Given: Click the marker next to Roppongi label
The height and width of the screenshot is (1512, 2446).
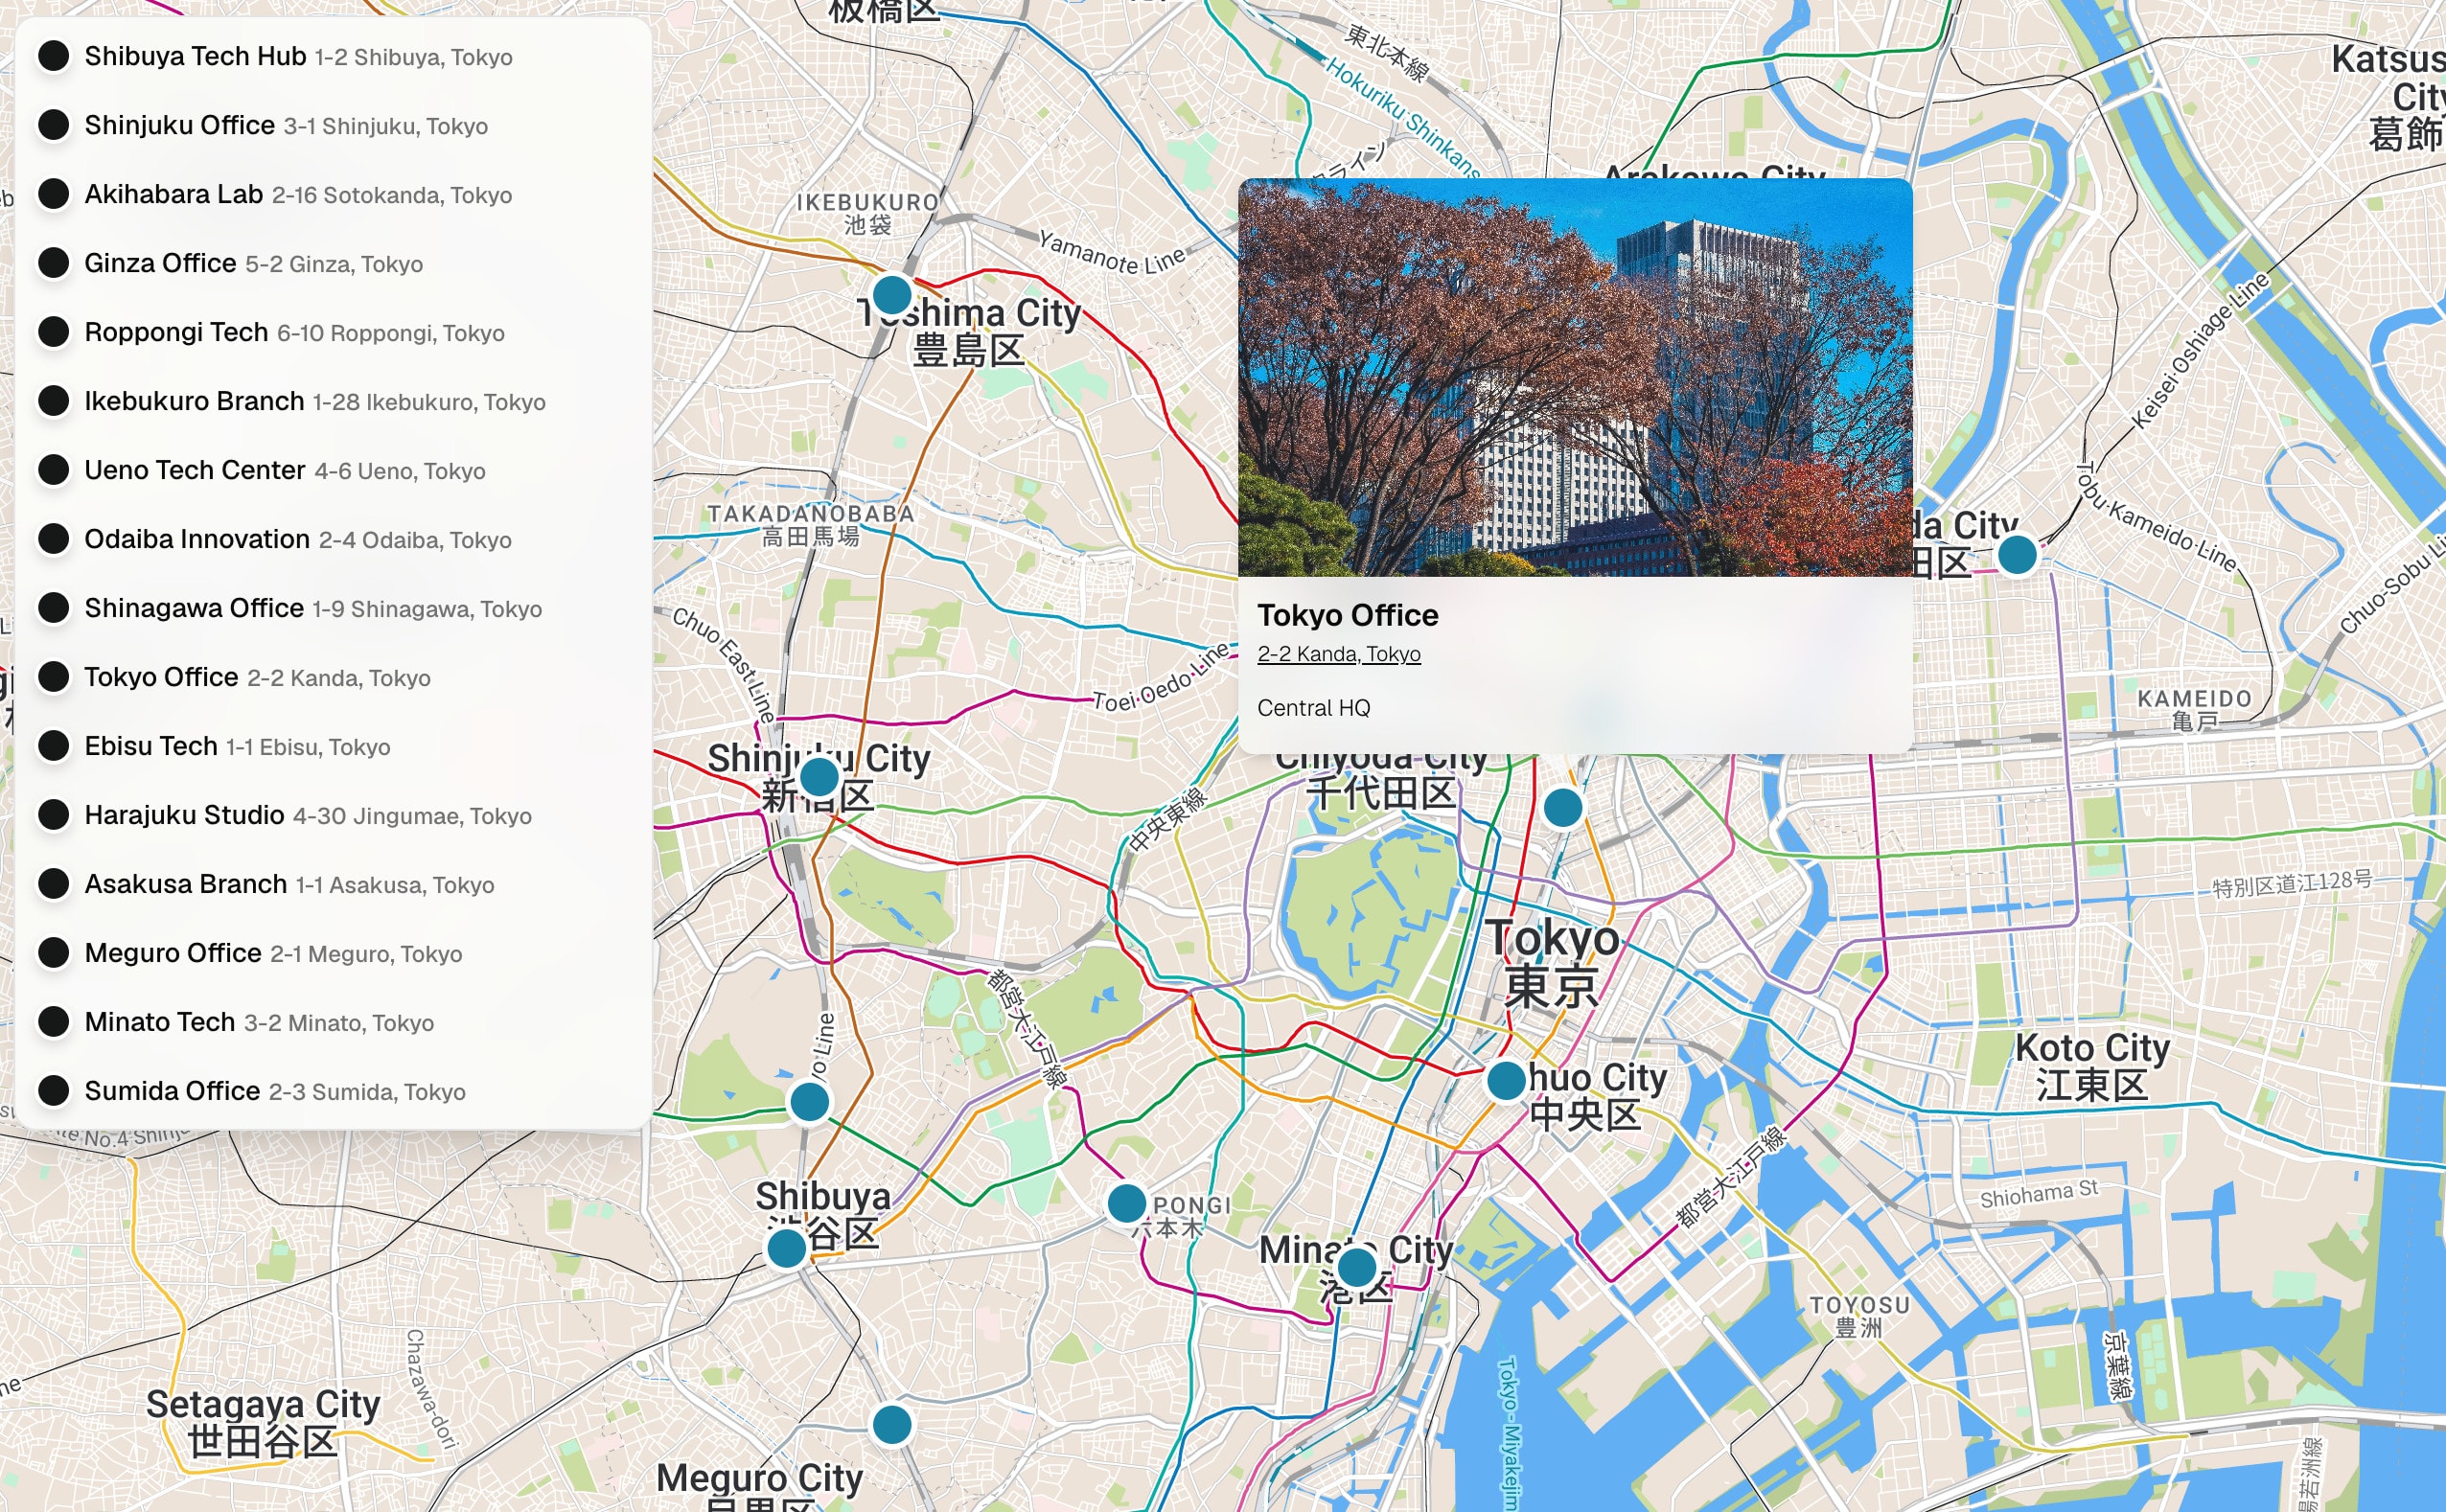Looking at the screenshot, I should [1126, 1203].
